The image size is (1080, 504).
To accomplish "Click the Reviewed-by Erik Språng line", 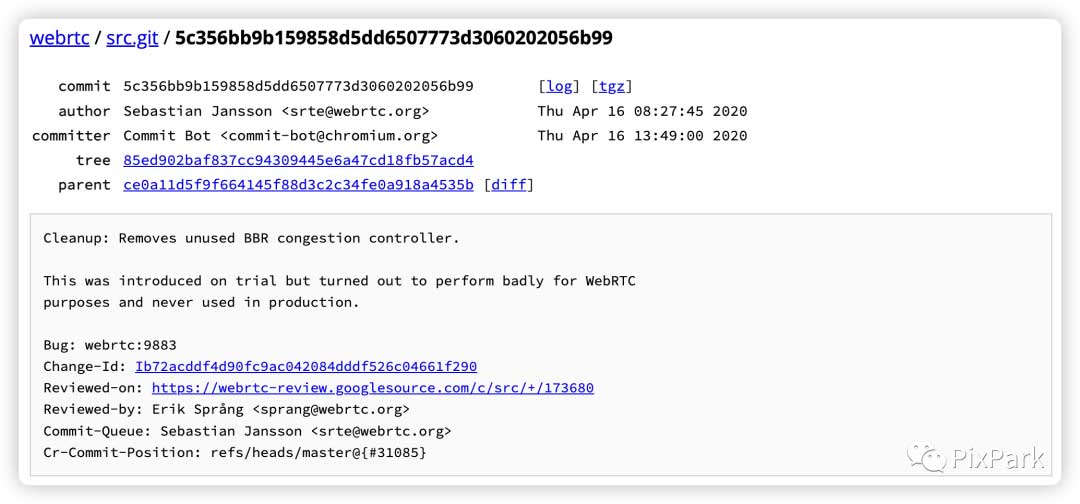I will (226, 409).
